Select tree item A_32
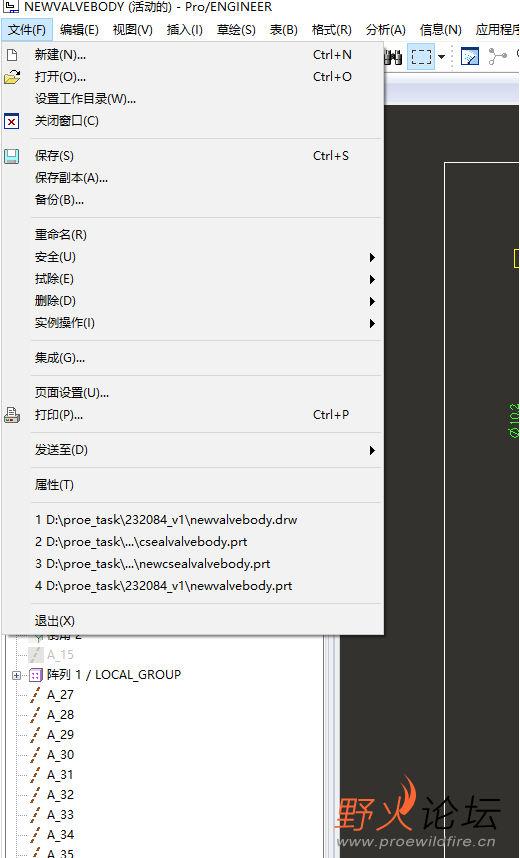This screenshot has width=520, height=858. [x=60, y=795]
